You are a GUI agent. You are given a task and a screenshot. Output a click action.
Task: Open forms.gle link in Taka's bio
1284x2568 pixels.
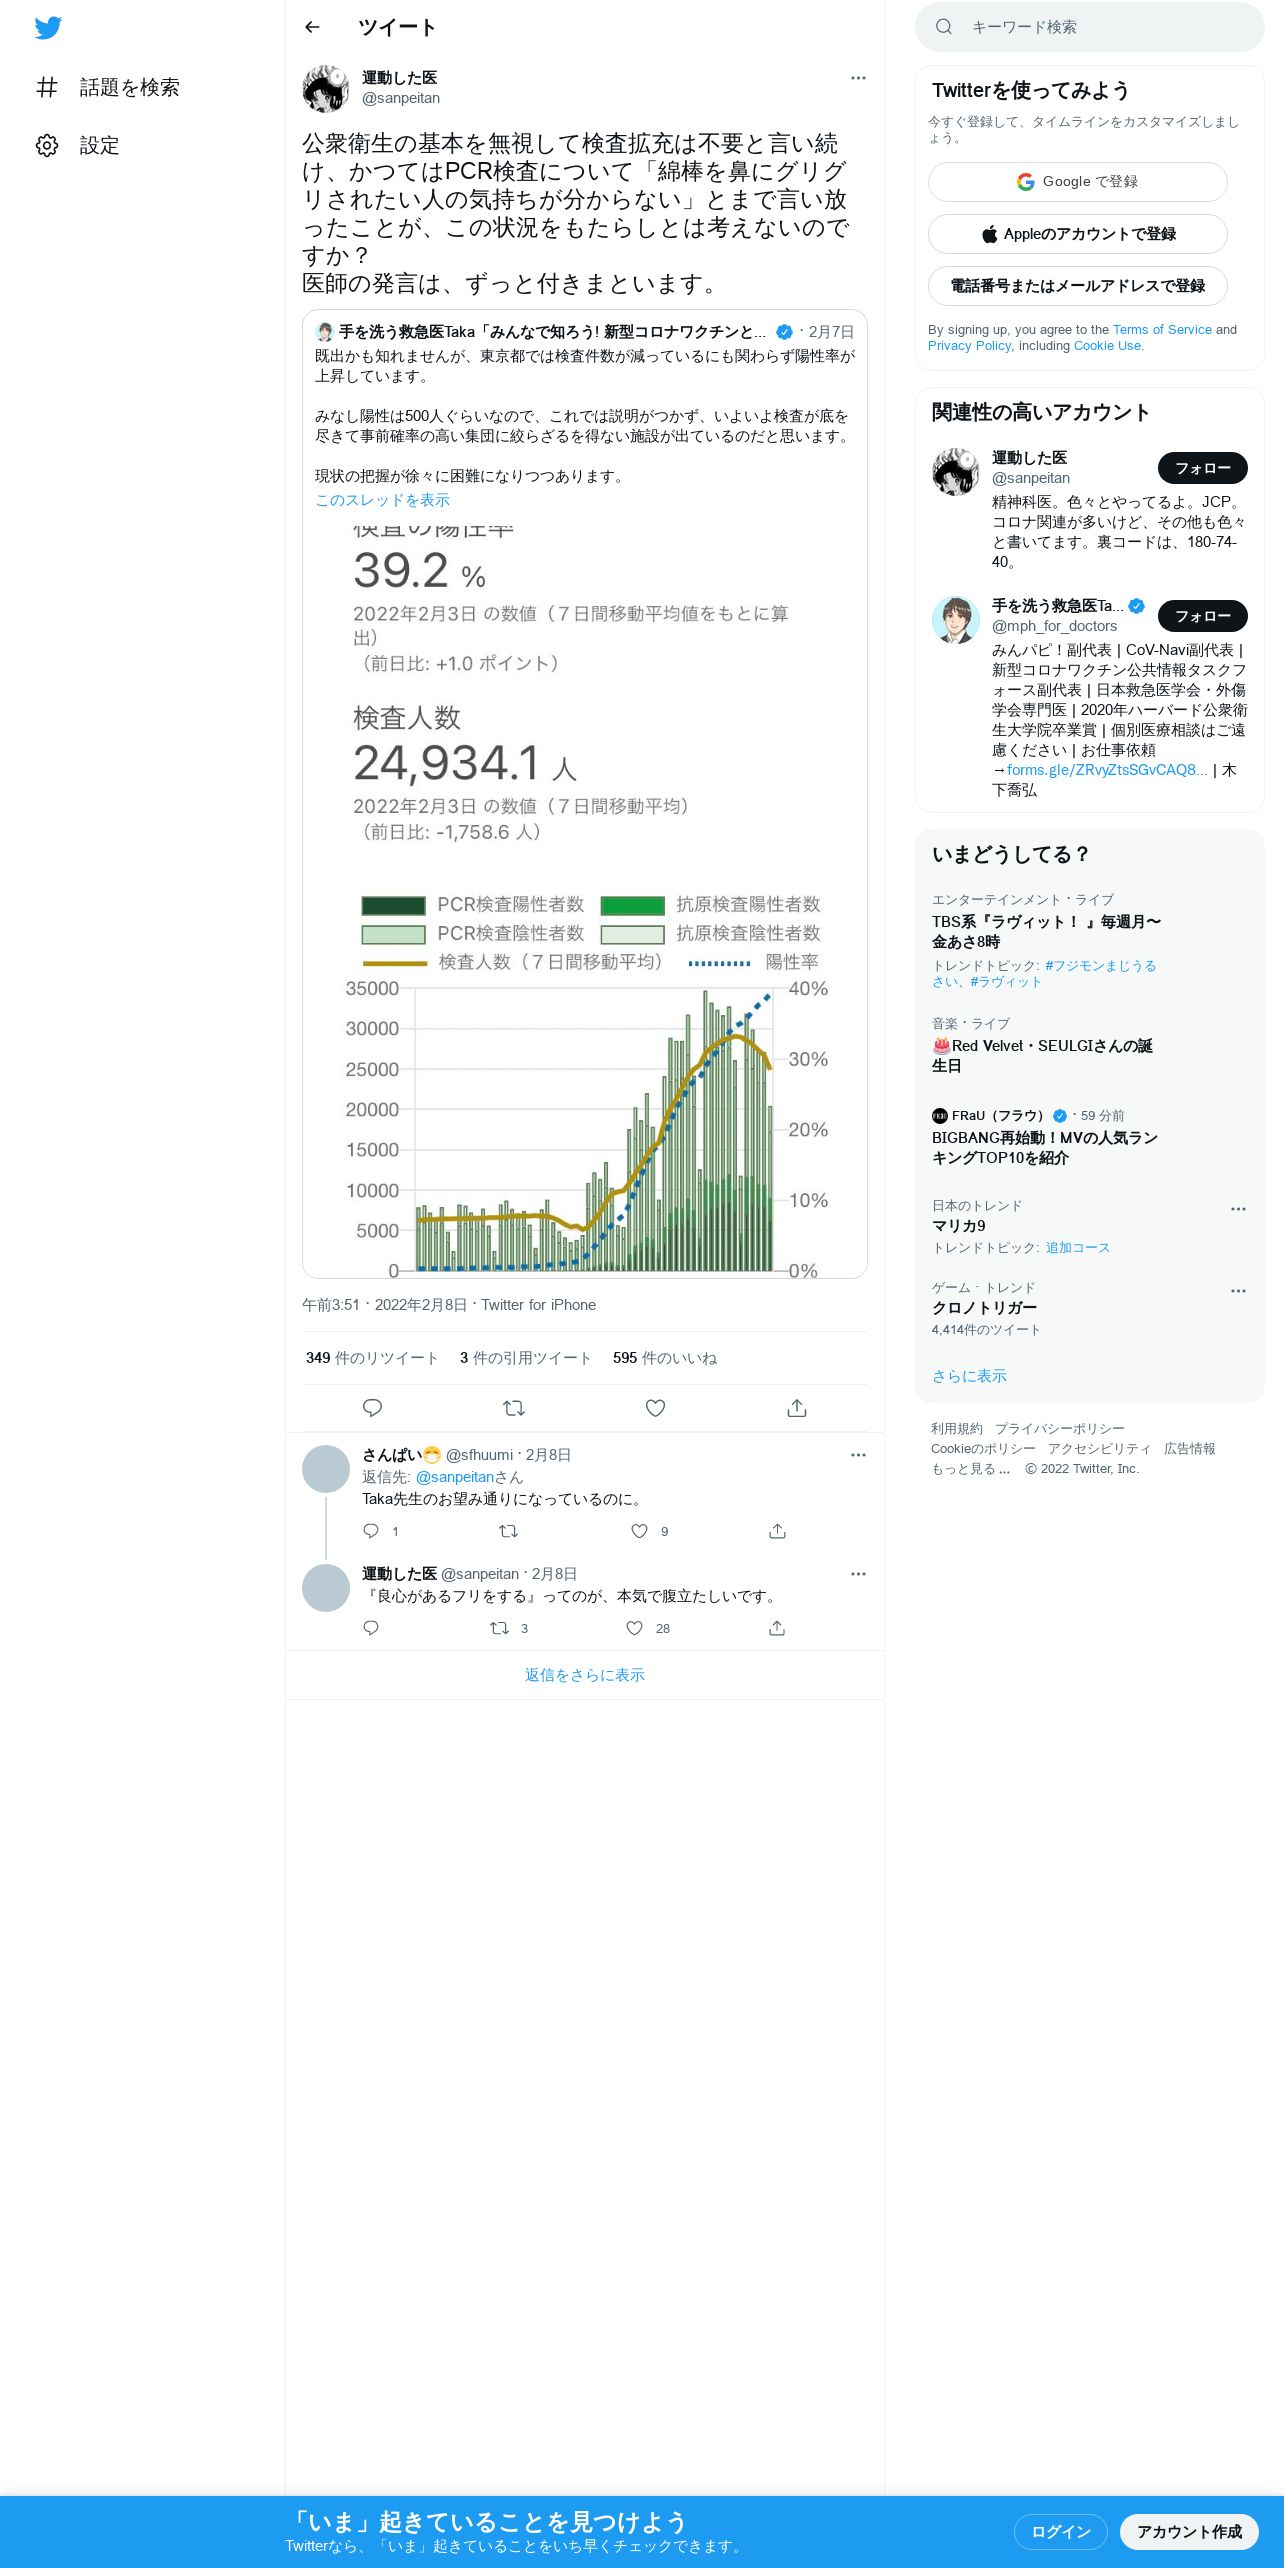pyautogui.click(x=1107, y=770)
